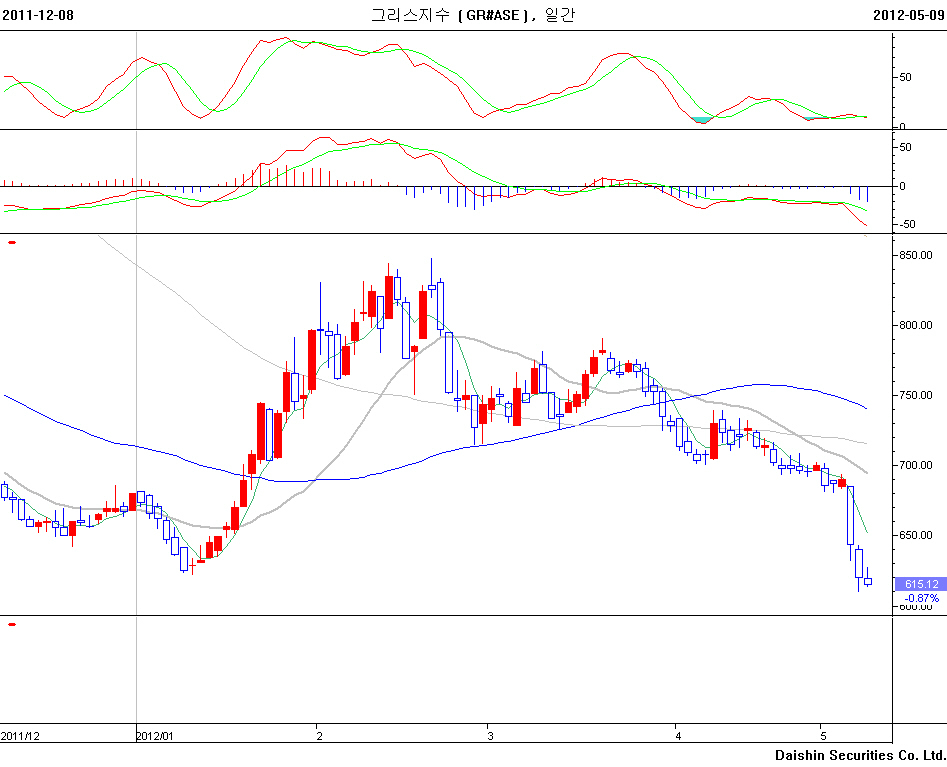Image resolution: width=947 pixels, height=767 pixels.
Task: Click the 700.00 price axis label
Action: 915,465
